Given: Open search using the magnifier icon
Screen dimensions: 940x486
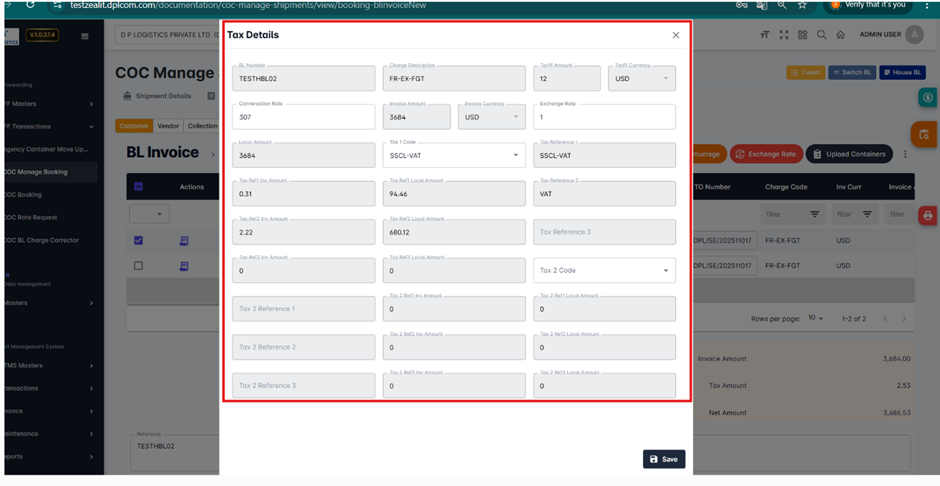Looking at the screenshot, I should 821,35.
